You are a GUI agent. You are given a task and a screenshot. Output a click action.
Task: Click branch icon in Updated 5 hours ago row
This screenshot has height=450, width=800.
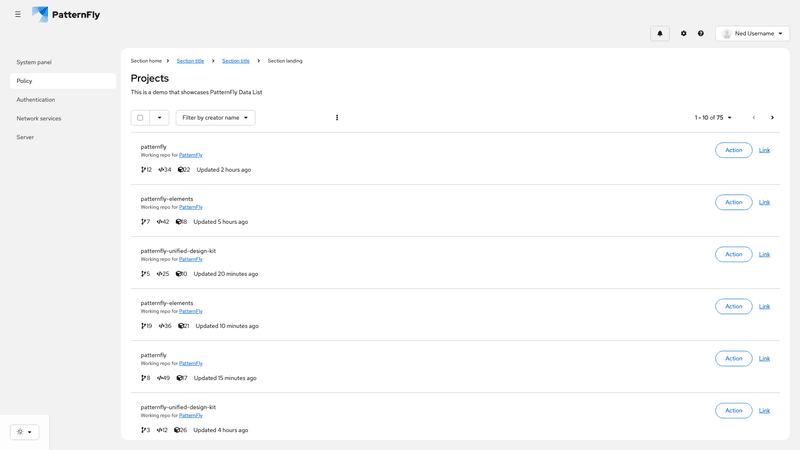click(x=143, y=221)
